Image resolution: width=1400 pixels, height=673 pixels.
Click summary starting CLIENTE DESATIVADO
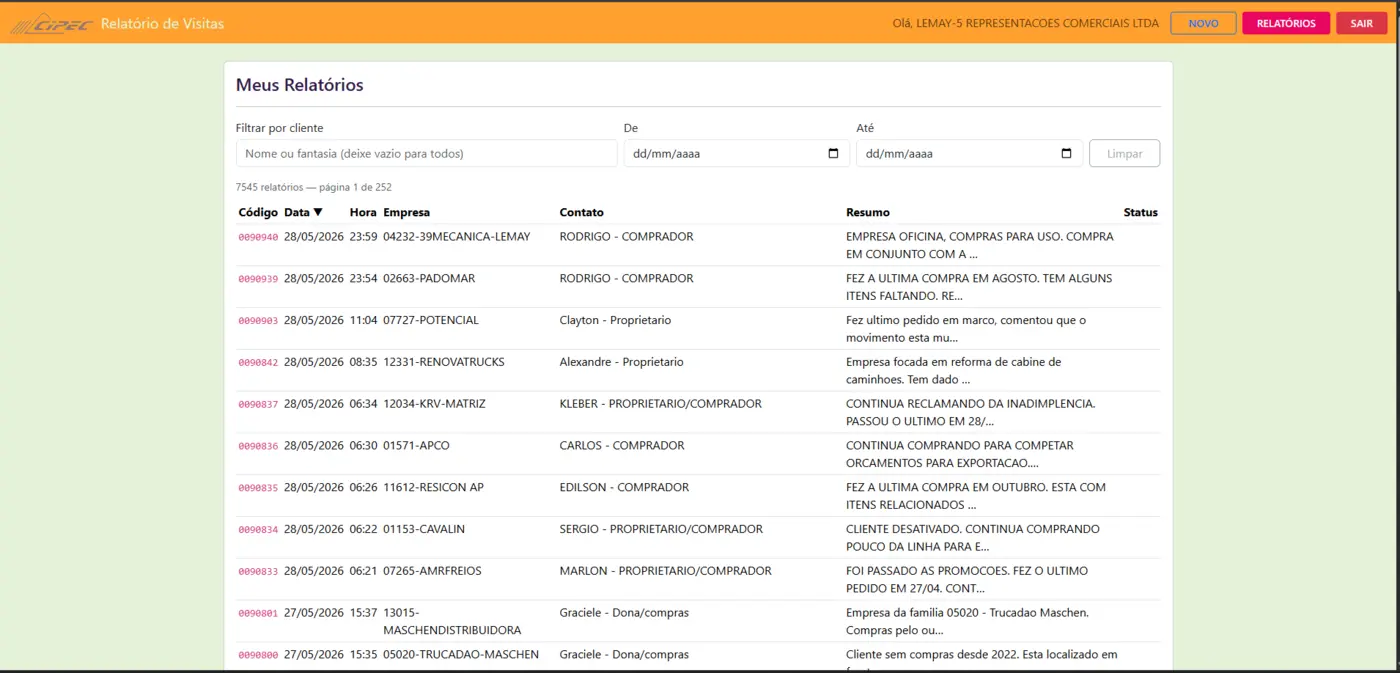pyautogui.click(x=973, y=537)
